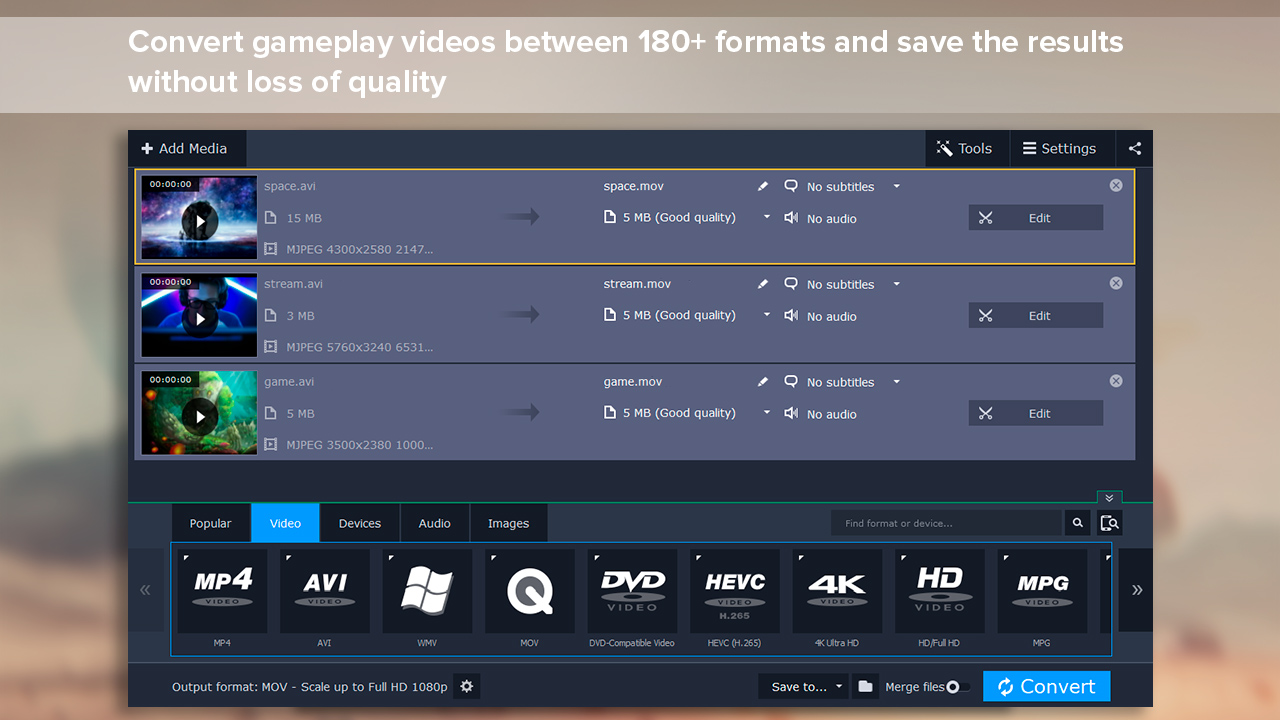The image size is (1280, 720).
Task: Choose the 4K Ultra HD preset icon
Action: click(837, 591)
